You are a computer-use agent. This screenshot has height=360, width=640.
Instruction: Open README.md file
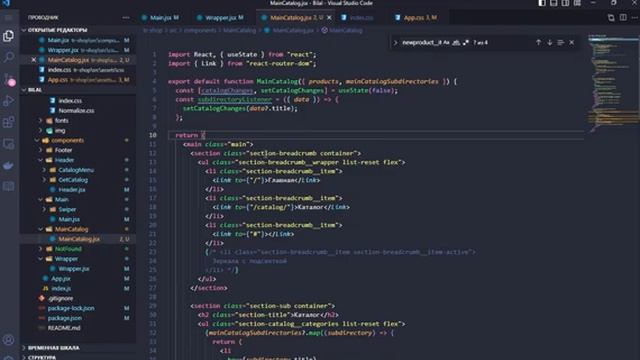click(64, 328)
